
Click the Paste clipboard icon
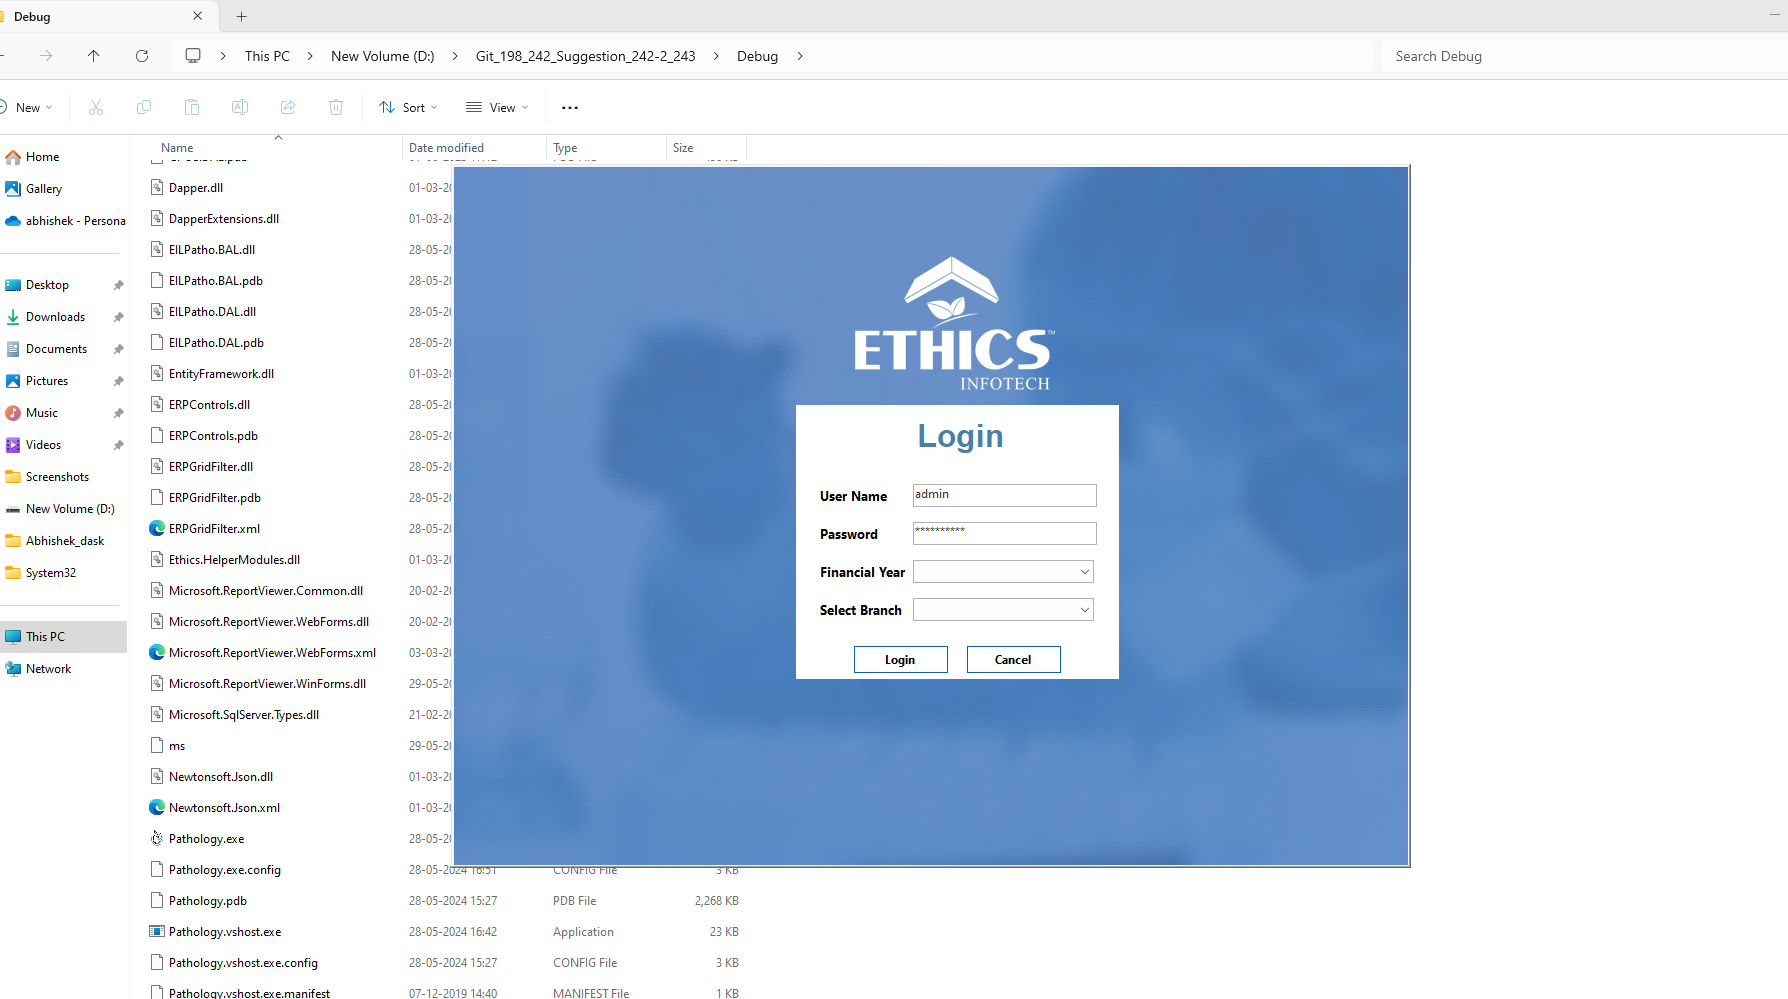pos(192,107)
